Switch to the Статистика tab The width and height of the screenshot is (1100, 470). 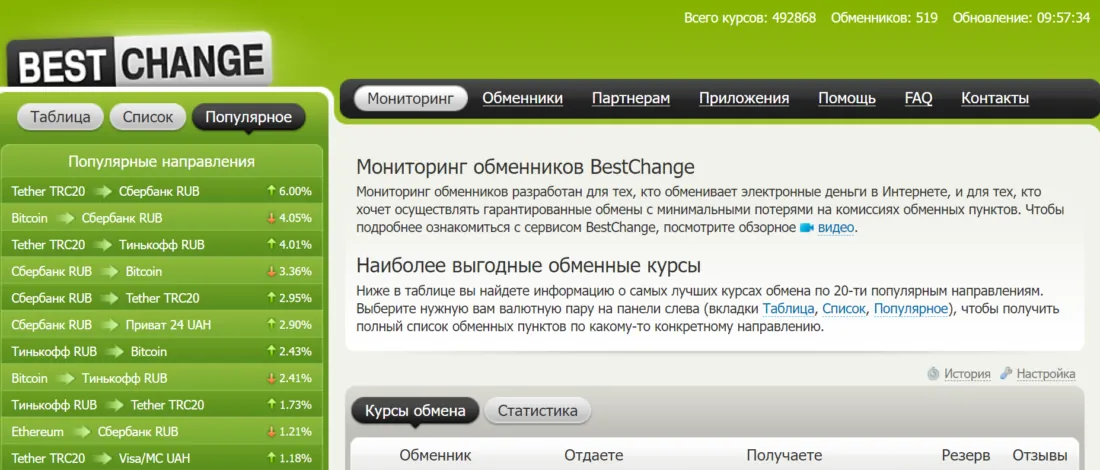pyautogui.click(x=537, y=411)
